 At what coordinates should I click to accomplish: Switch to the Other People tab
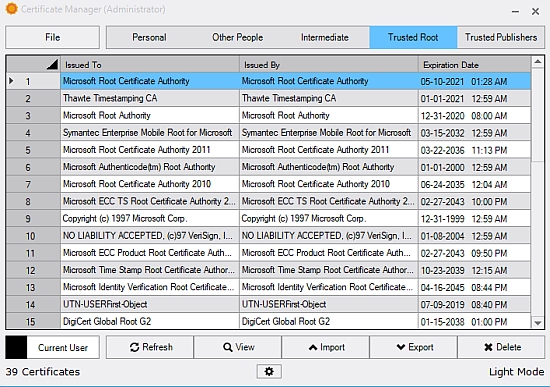(237, 37)
